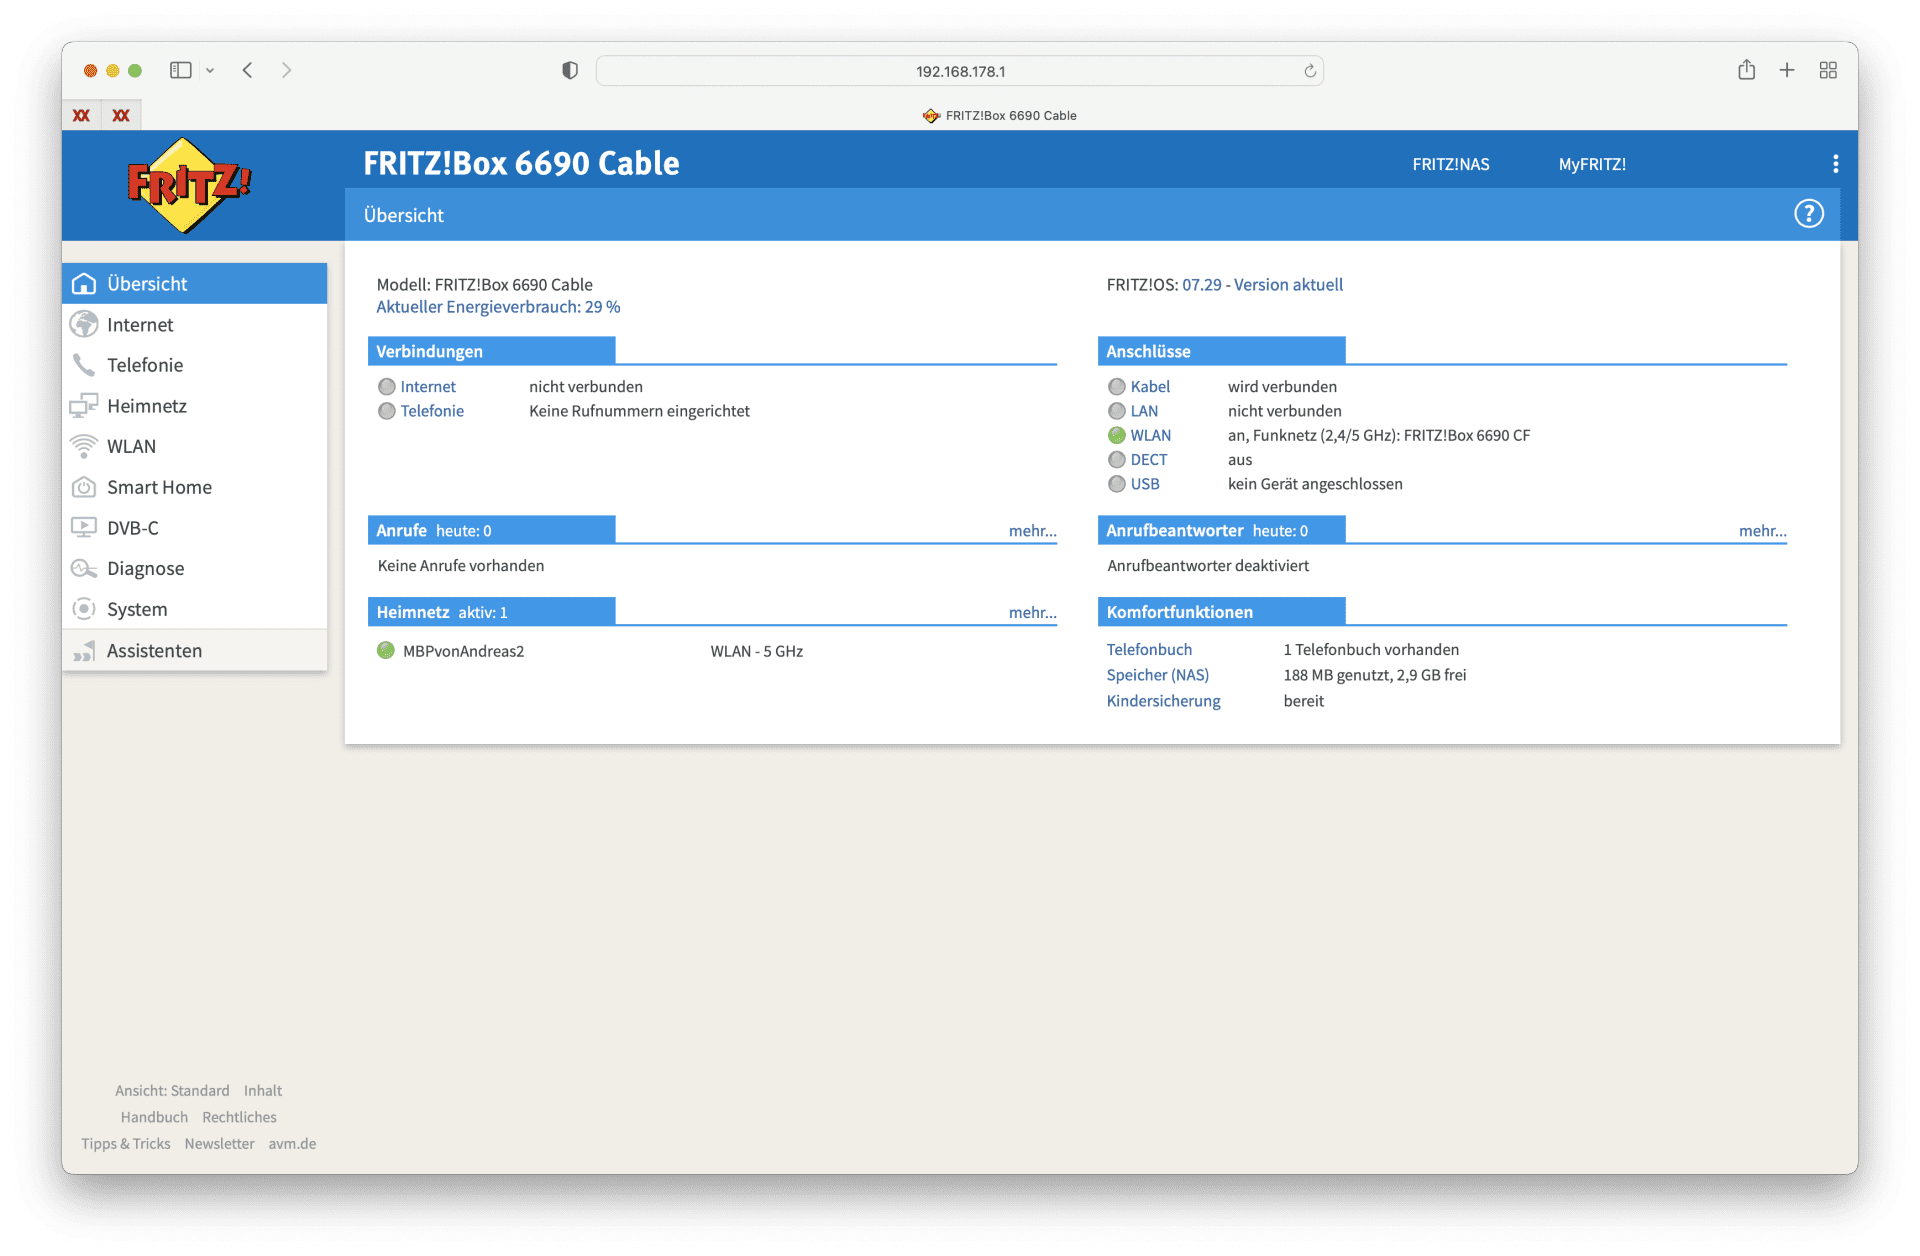Screen dimensions: 1920x1256
Task: Show Safari tab overview grid icon
Action: pyautogui.click(x=1828, y=70)
